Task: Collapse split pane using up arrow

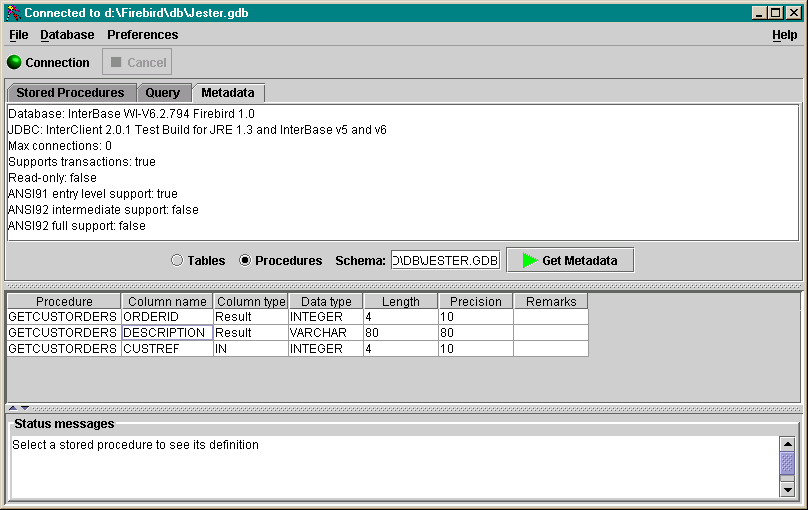Action: 12,408
